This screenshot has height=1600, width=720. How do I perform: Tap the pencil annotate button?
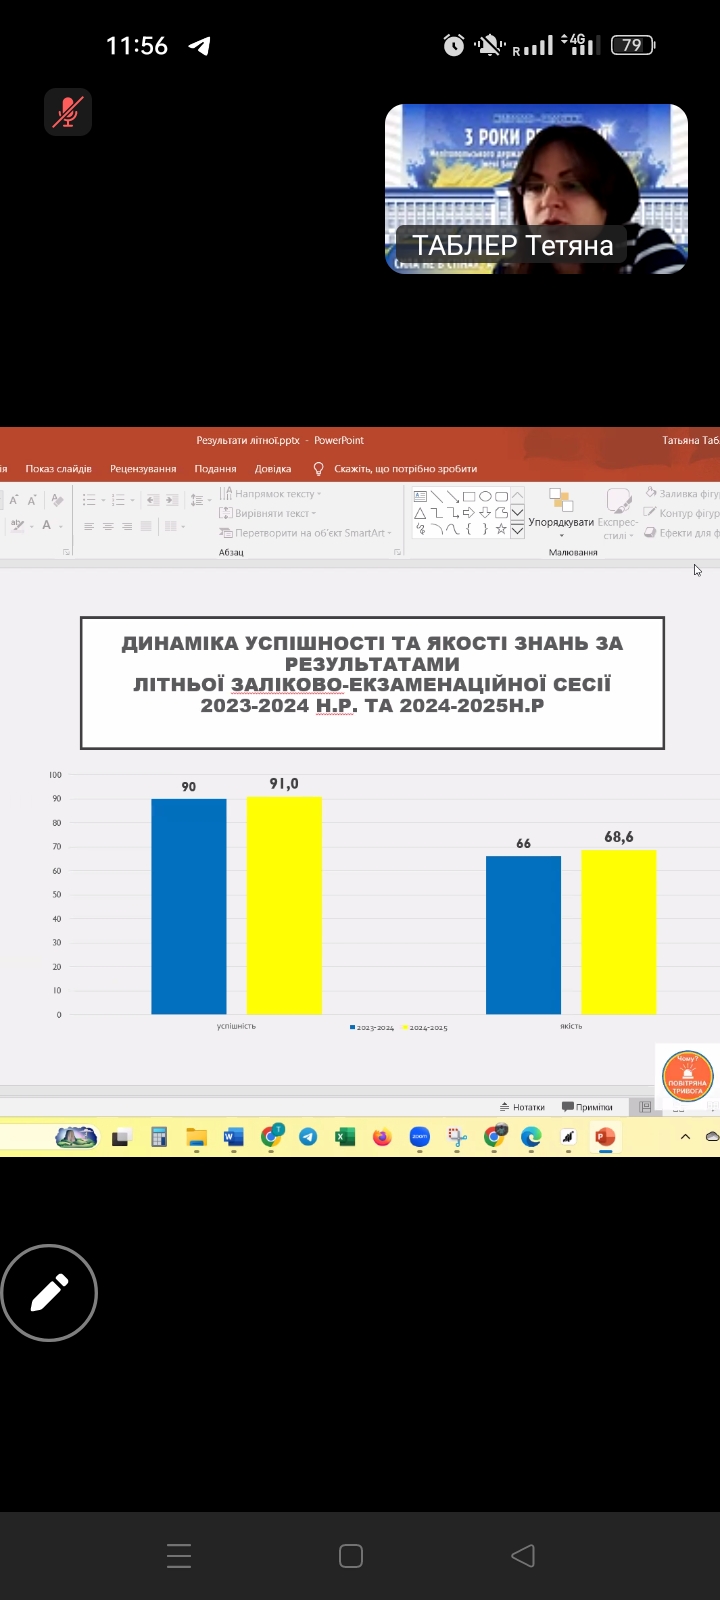coord(49,1293)
